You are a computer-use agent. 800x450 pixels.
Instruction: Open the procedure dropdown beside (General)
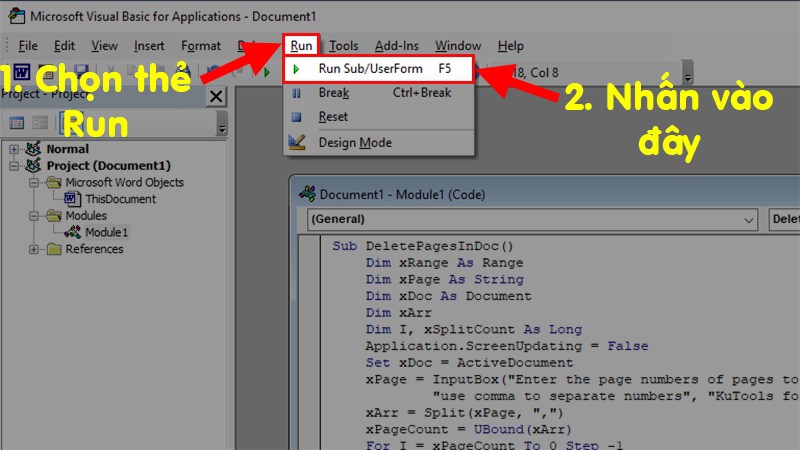pos(785,219)
